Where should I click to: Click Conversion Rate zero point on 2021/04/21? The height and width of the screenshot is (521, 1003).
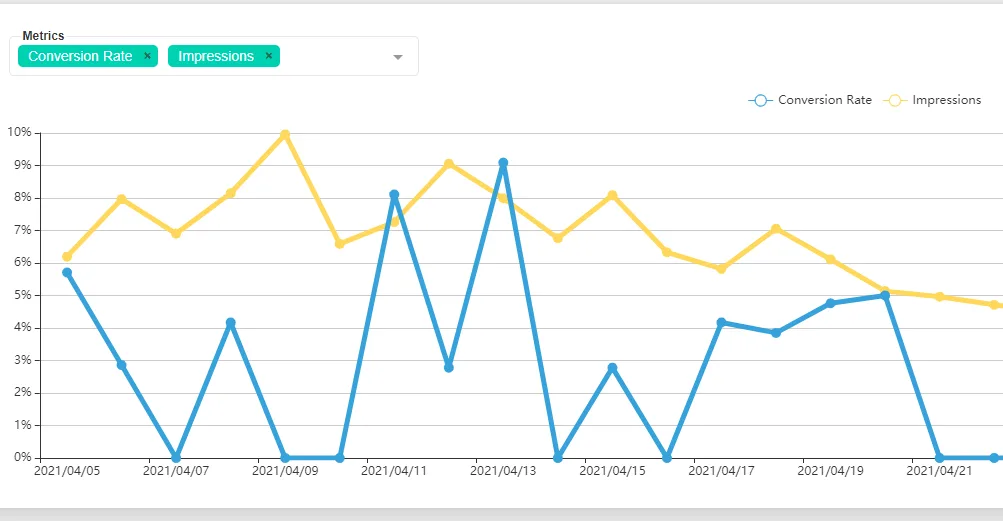tap(940, 458)
